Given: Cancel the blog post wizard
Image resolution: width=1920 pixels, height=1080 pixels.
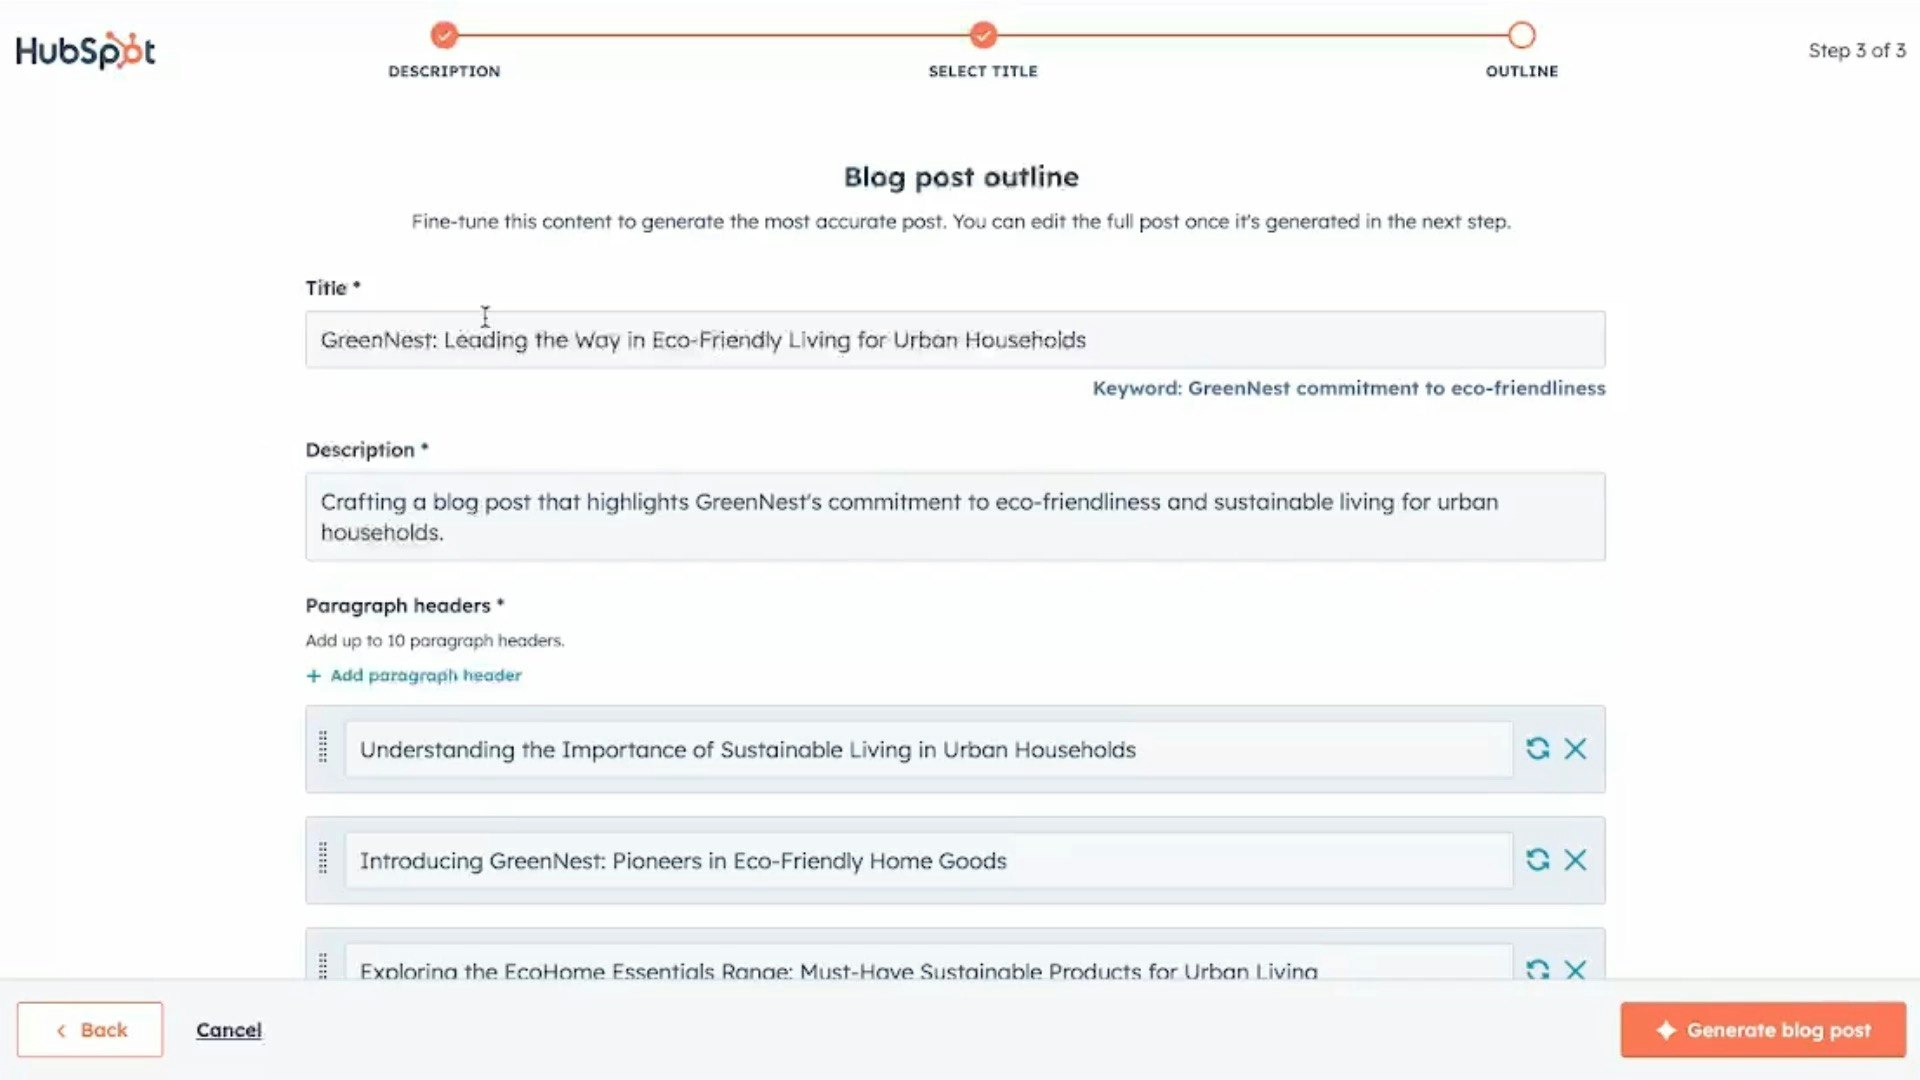Looking at the screenshot, I should pos(228,1030).
